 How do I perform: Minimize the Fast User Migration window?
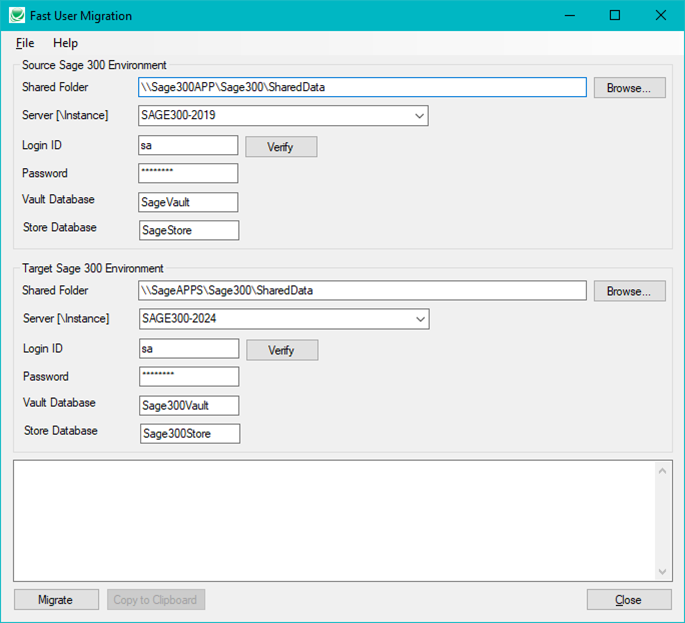(570, 16)
